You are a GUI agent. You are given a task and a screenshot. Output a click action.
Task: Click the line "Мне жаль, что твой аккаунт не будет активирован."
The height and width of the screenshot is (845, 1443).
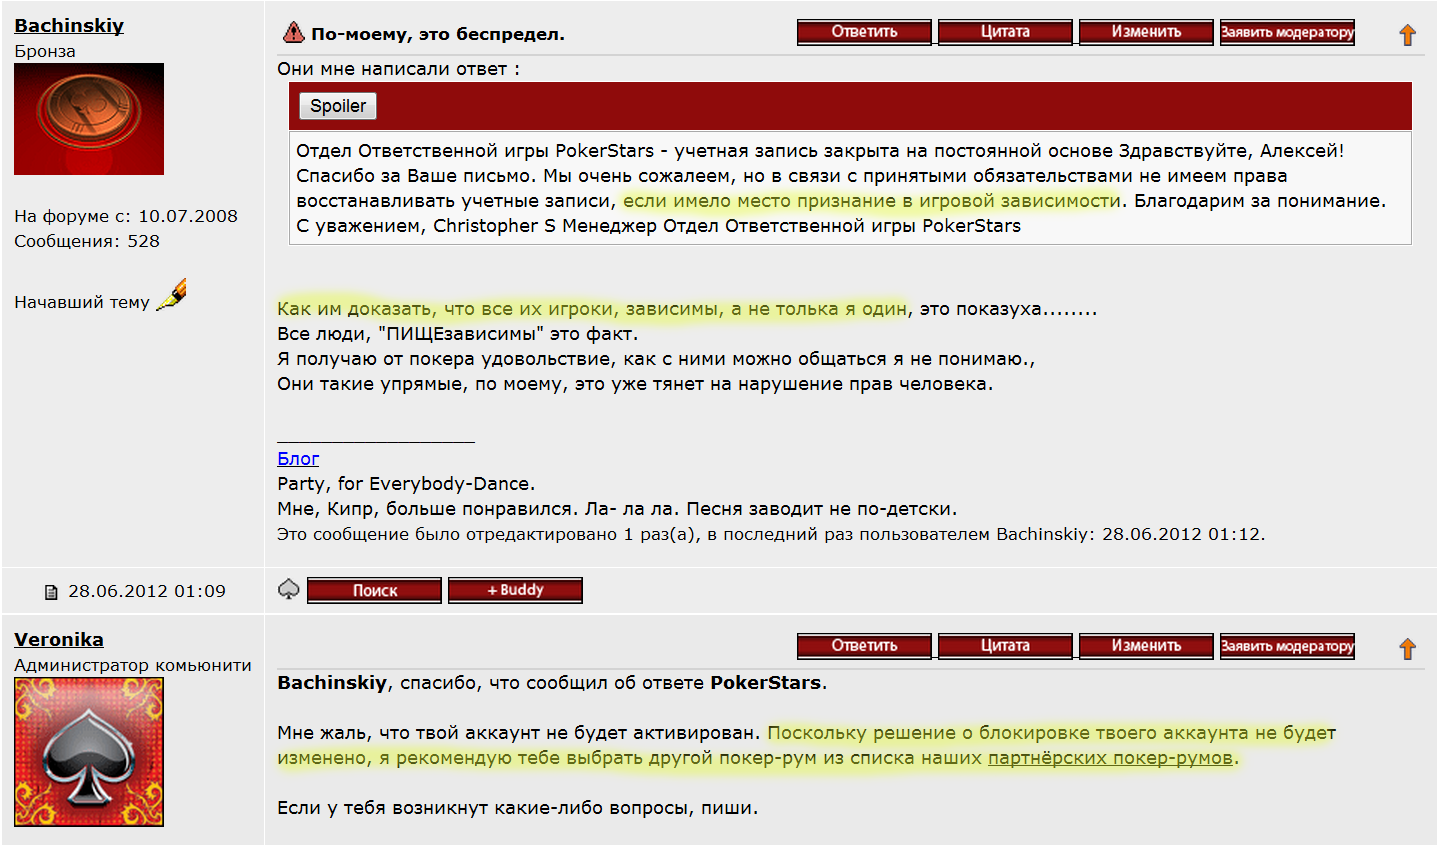519,733
